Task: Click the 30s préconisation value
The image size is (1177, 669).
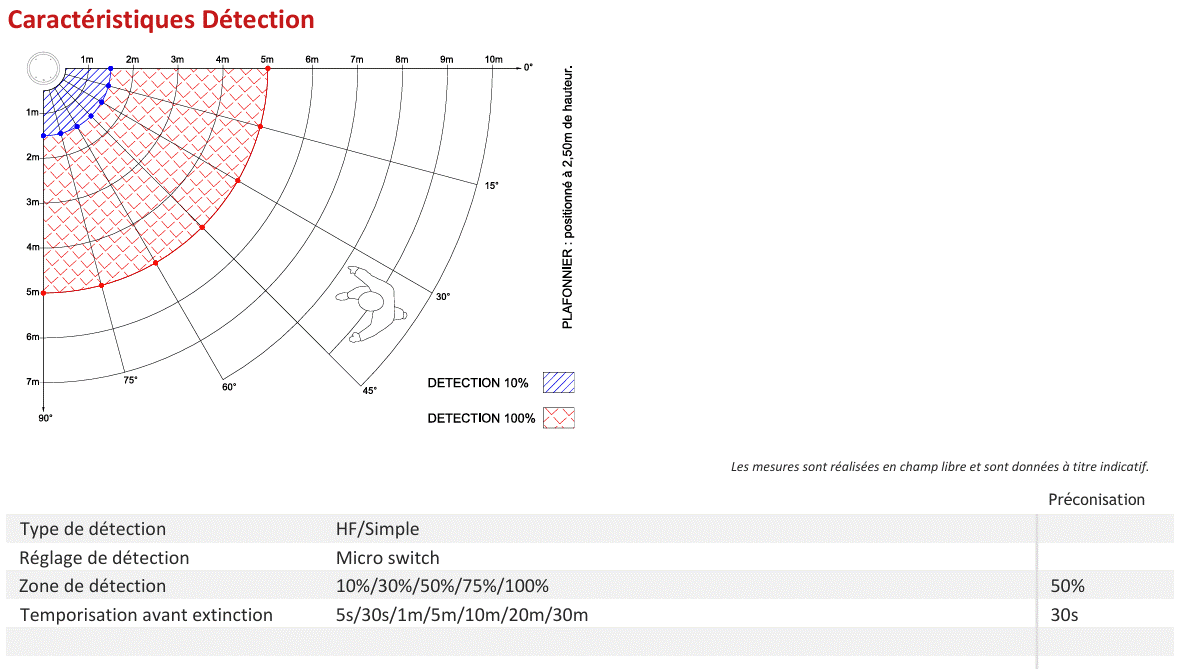Action: tap(1064, 615)
